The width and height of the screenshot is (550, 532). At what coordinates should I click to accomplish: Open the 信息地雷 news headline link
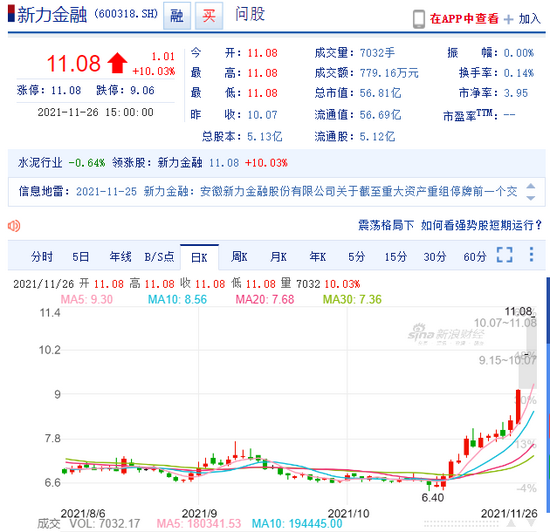[x=296, y=191]
